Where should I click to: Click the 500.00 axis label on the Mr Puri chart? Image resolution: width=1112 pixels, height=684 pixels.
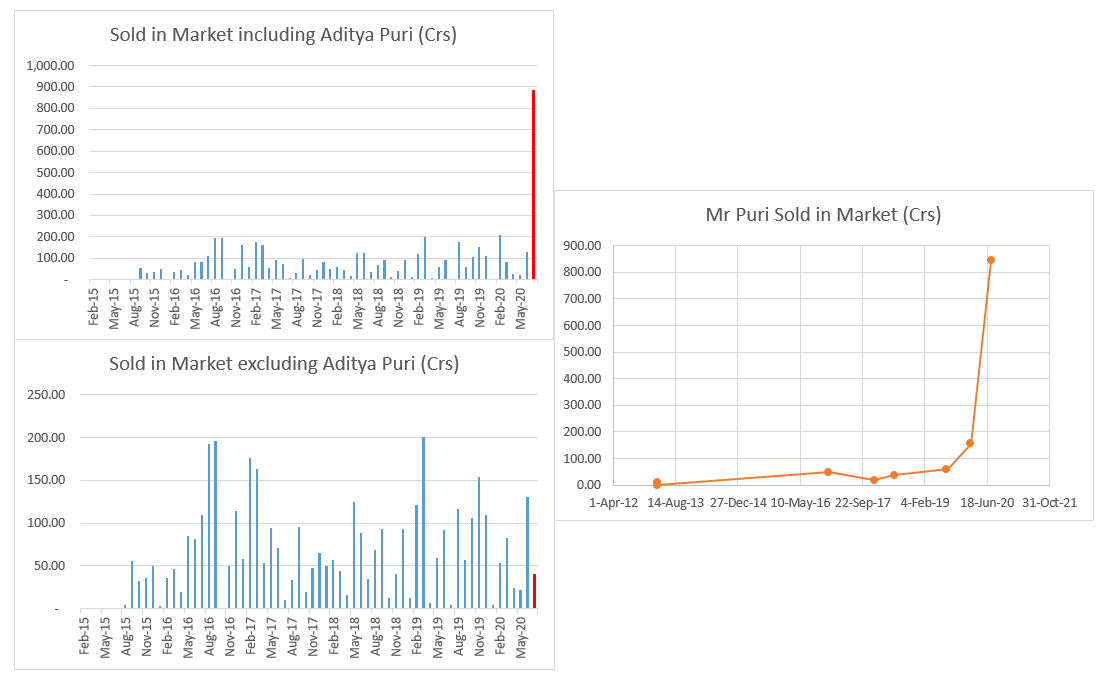(582, 352)
